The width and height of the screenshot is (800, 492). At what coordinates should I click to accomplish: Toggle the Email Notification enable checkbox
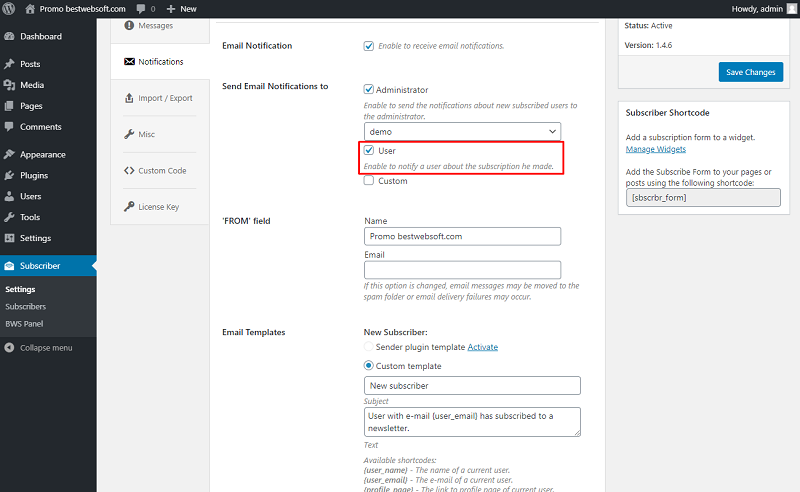pyautogui.click(x=368, y=46)
